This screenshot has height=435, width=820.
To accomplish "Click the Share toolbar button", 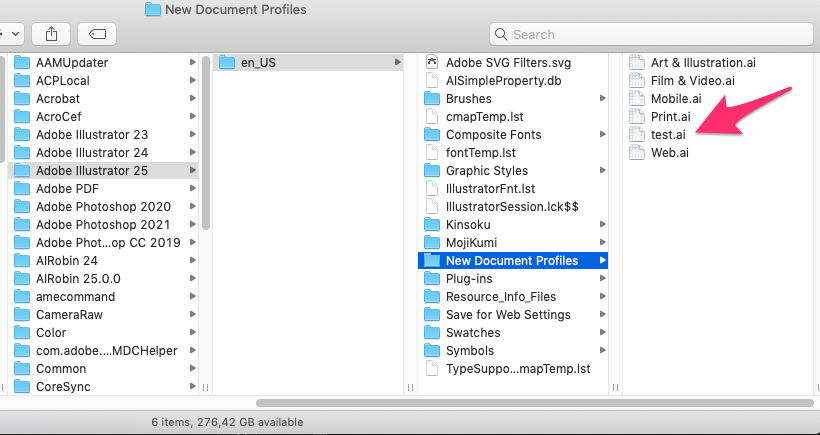I will click(x=51, y=34).
